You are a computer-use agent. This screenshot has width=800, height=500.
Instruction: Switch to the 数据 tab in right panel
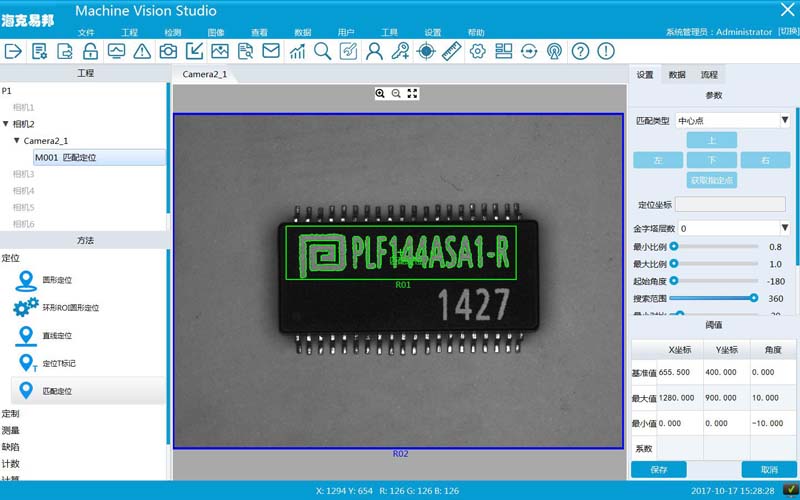[x=676, y=75]
